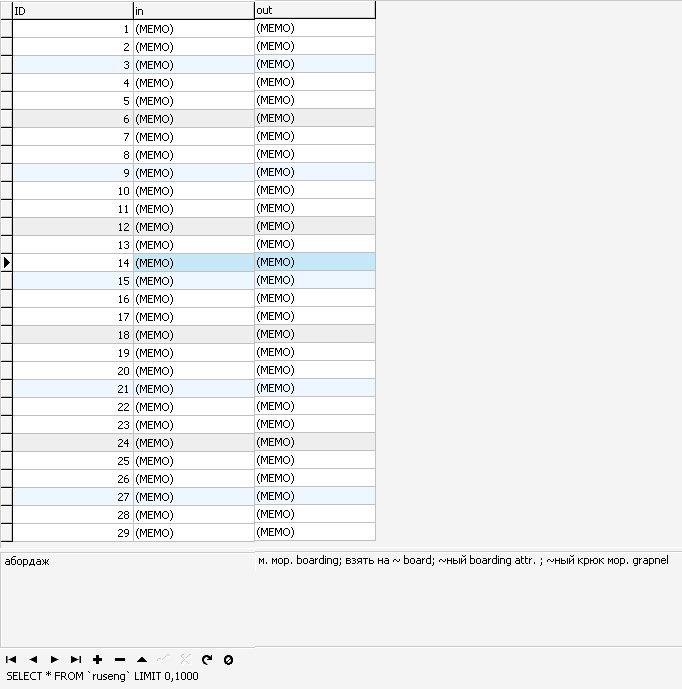Click the row indicator for row 1
This screenshot has height=689, width=682.
point(6,29)
